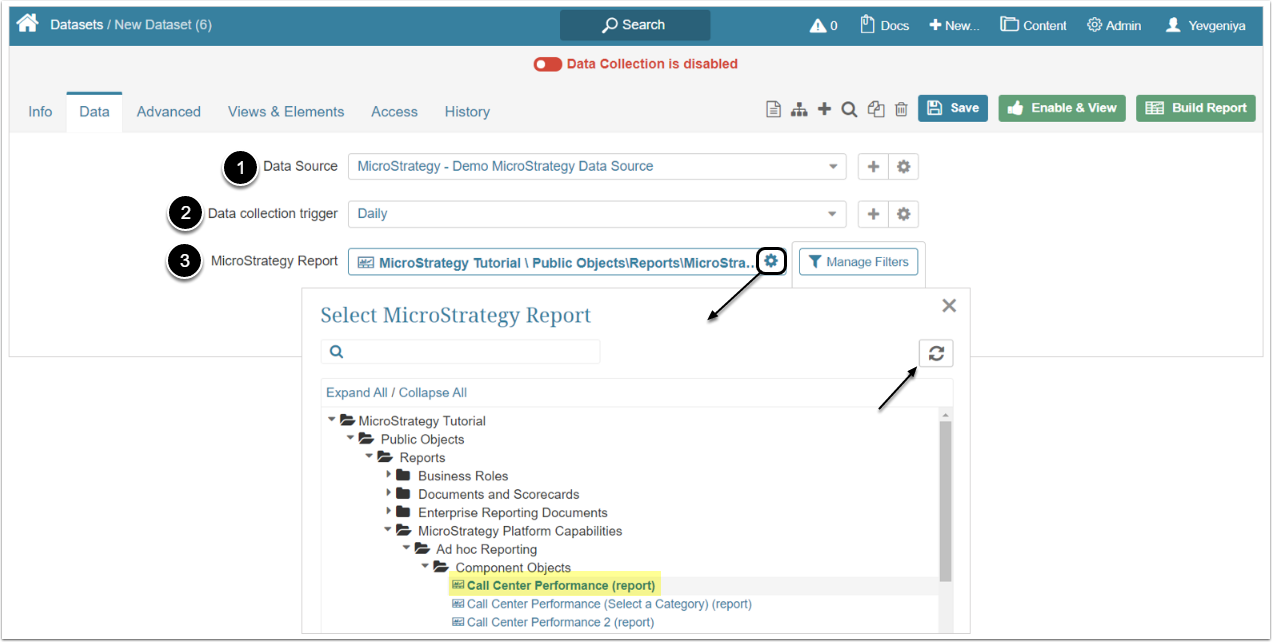Save the dataset
The image size is (1272, 642).
(x=953, y=108)
